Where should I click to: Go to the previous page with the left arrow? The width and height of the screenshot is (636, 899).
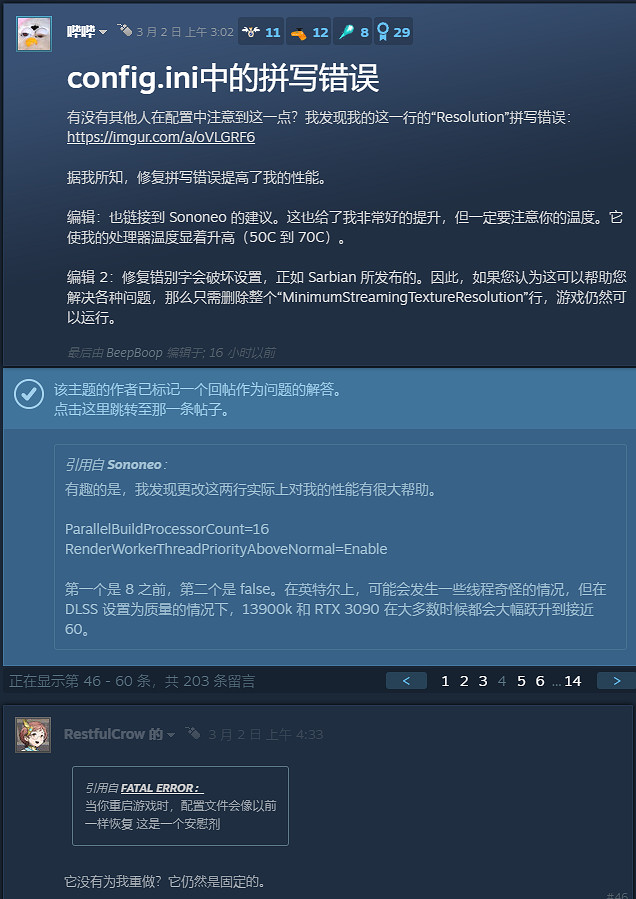(x=407, y=681)
